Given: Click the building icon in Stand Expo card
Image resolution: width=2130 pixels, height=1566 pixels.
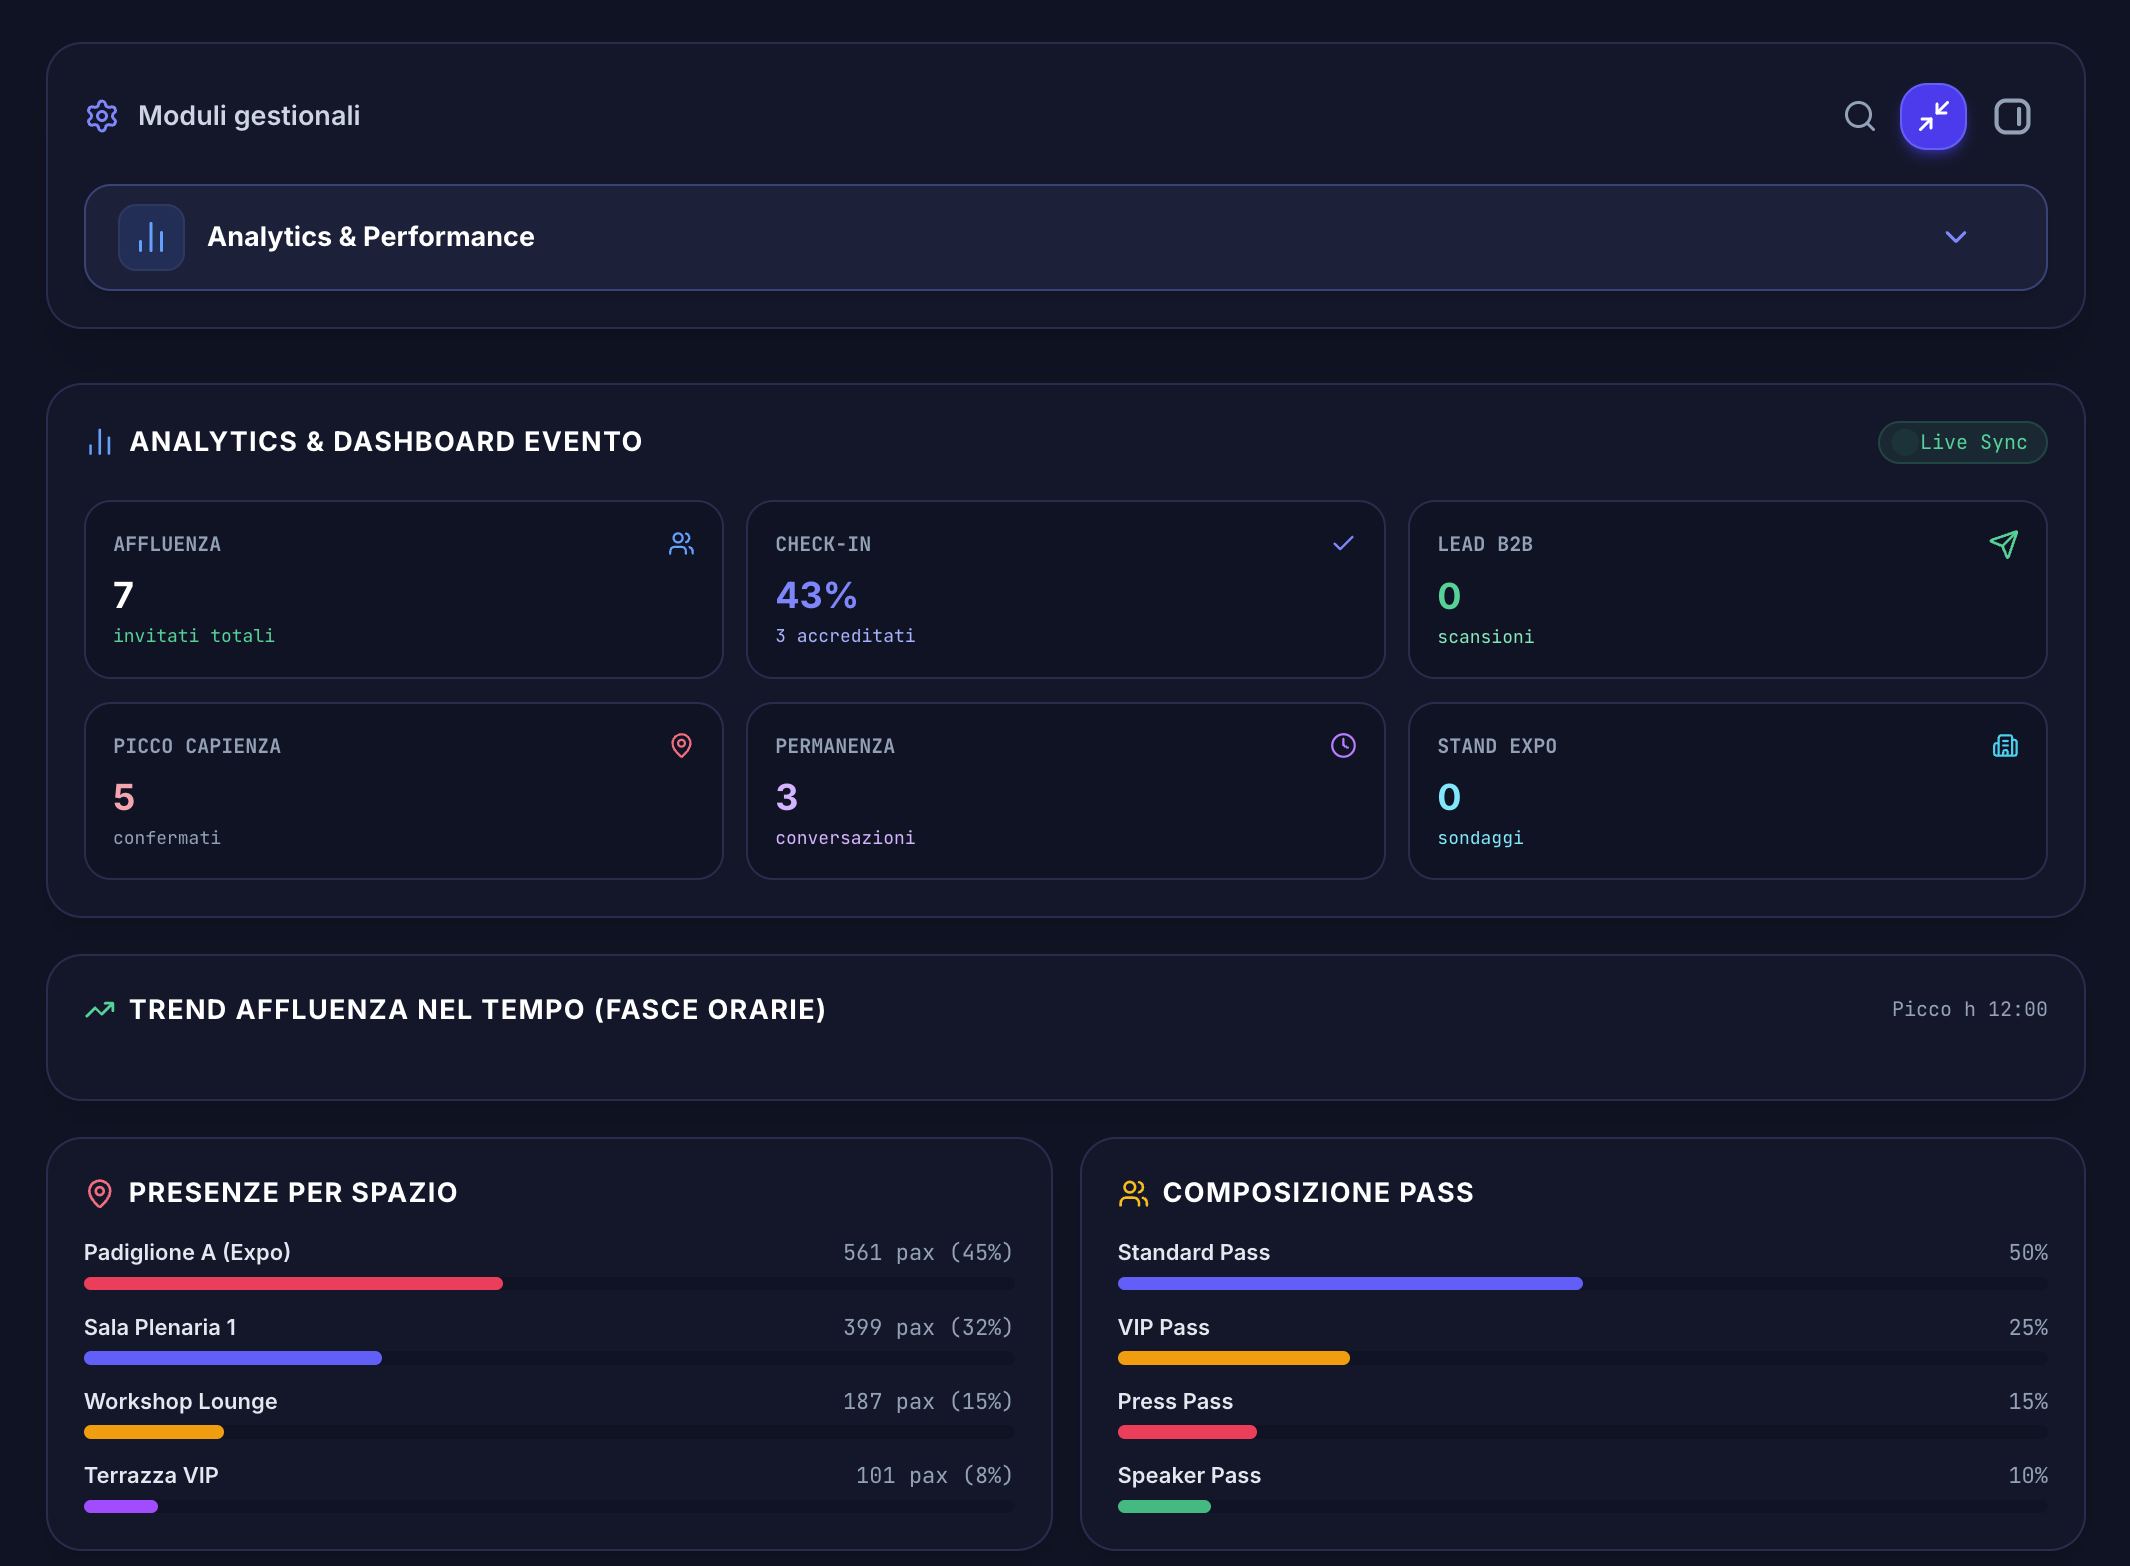Looking at the screenshot, I should point(2005,745).
